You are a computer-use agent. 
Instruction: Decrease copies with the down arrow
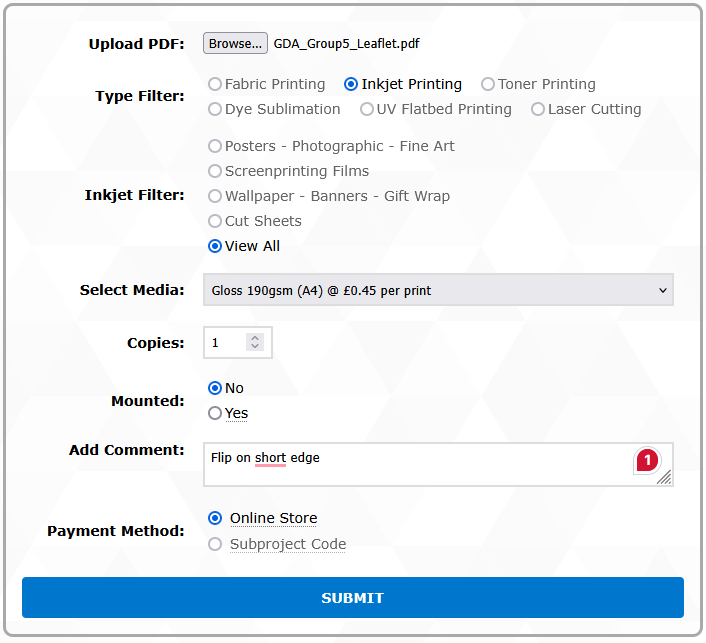coord(255,348)
